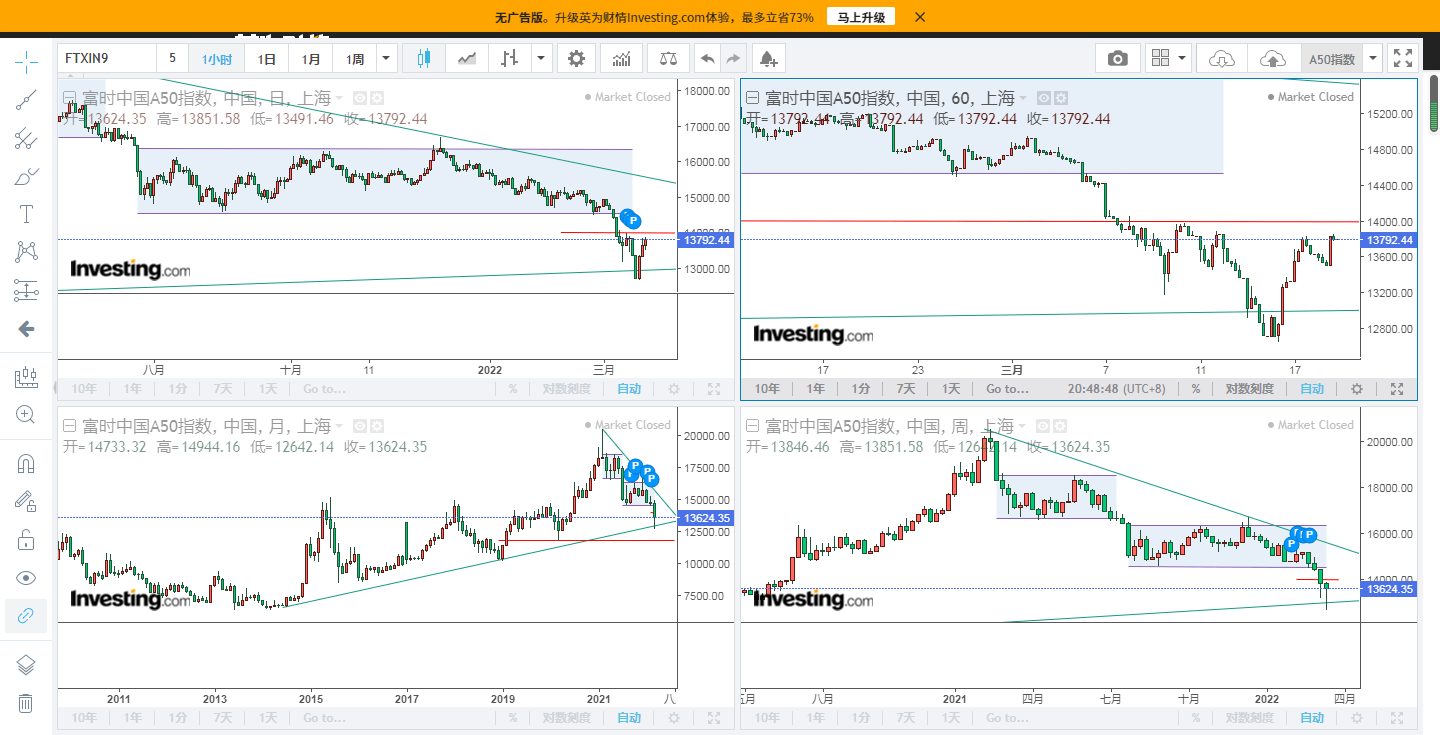Click the trash can remove drawings icon
Viewport: 1440px width, 735px height.
pos(26,704)
